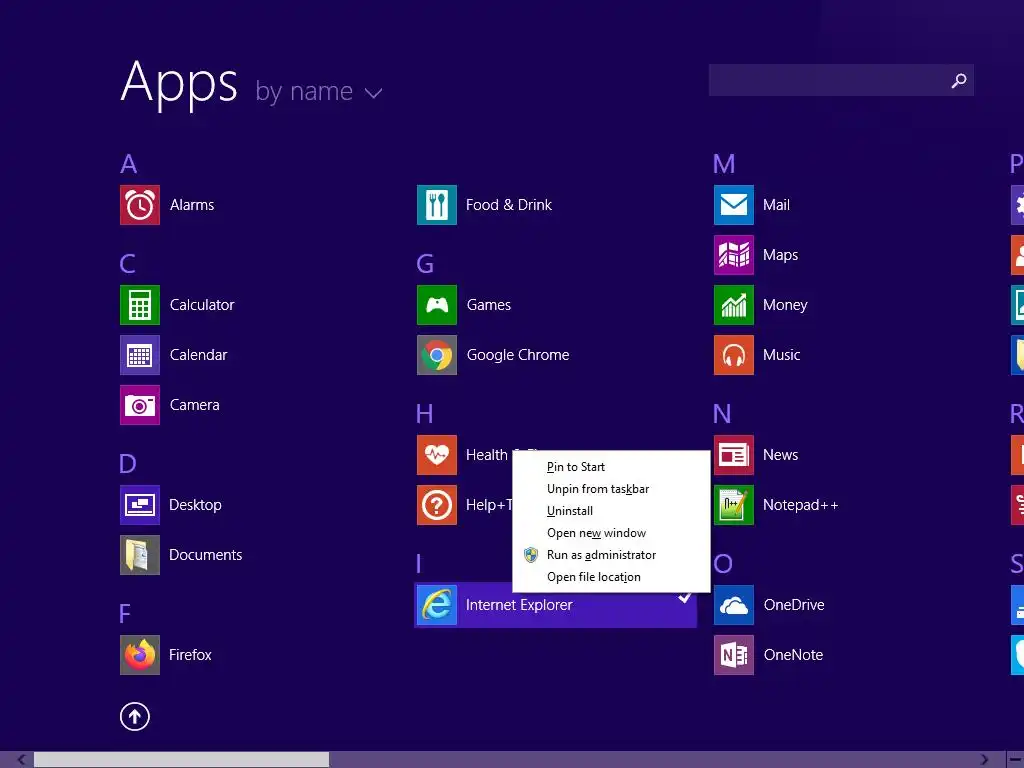
Task: Click the letter N group header
Action: (722, 414)
